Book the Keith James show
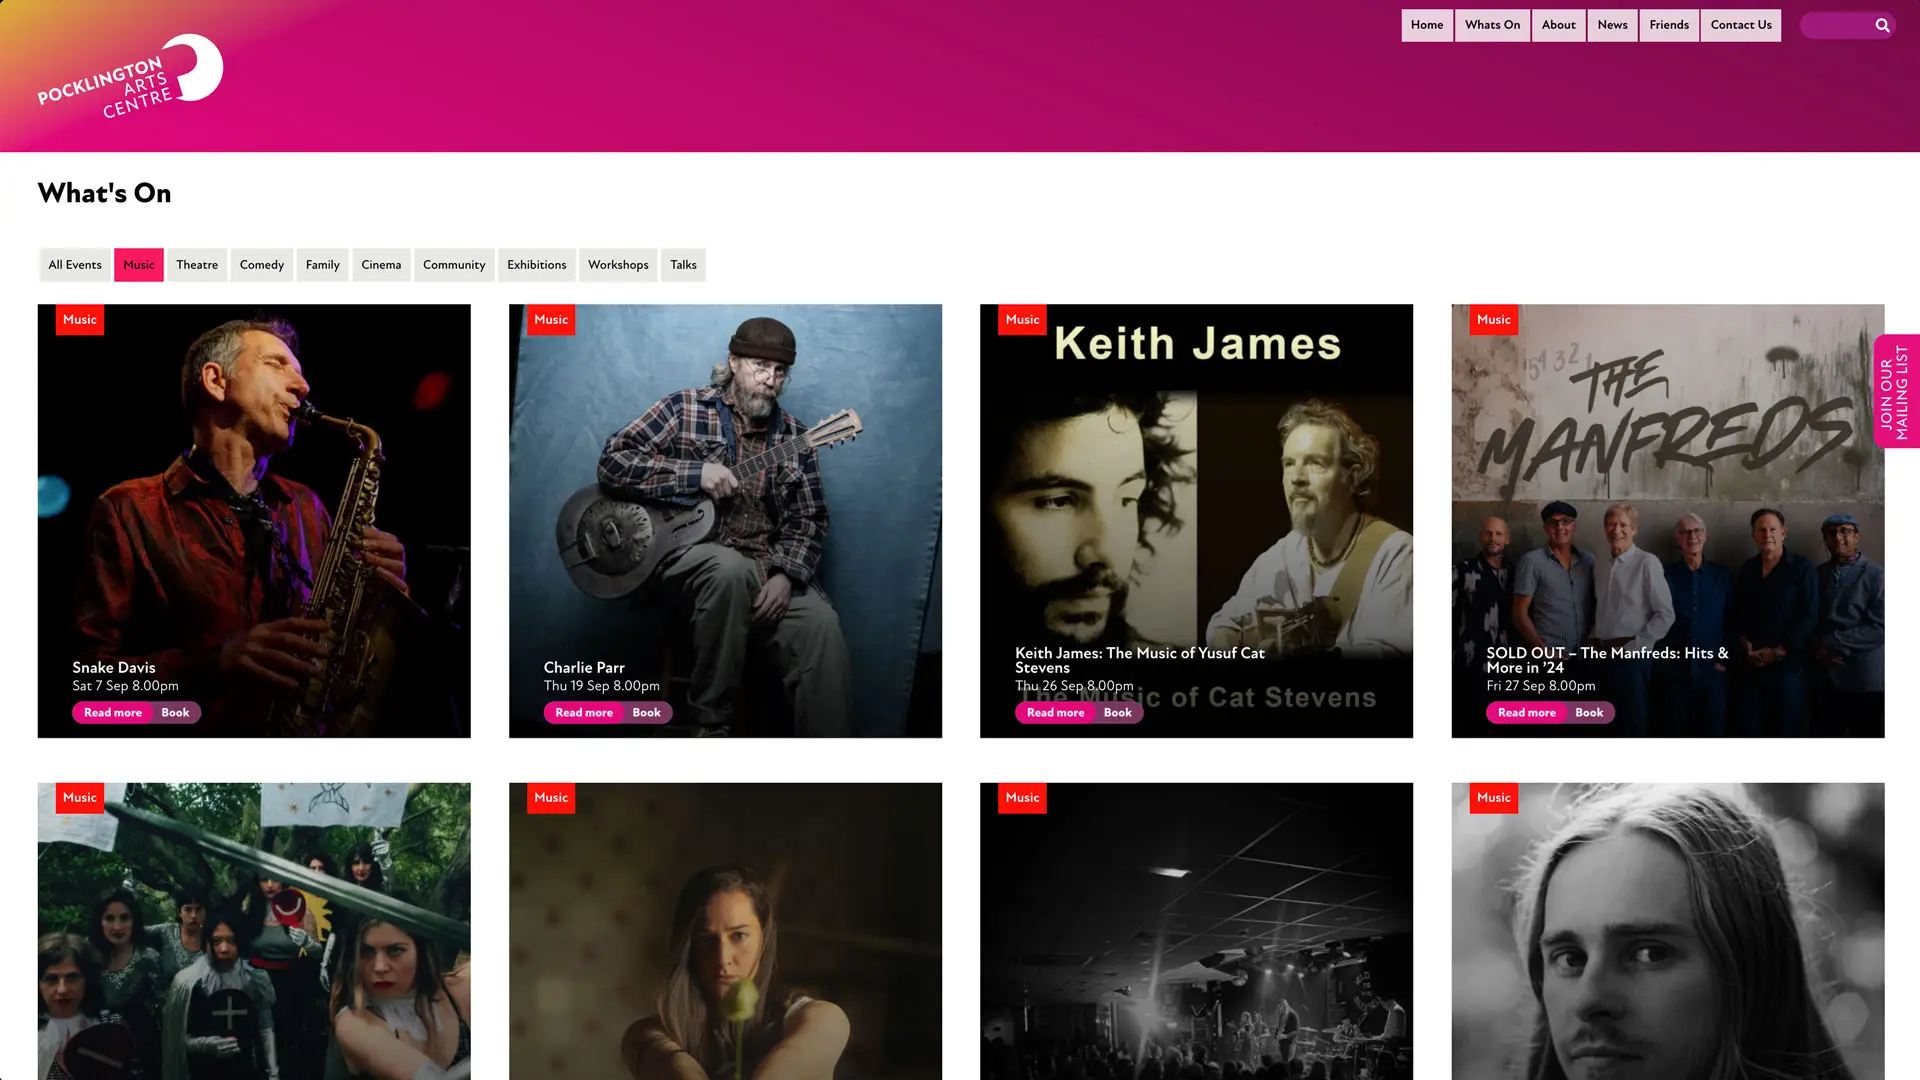This screenshot has width=1920, height=1080. (x=1117, y=713)
